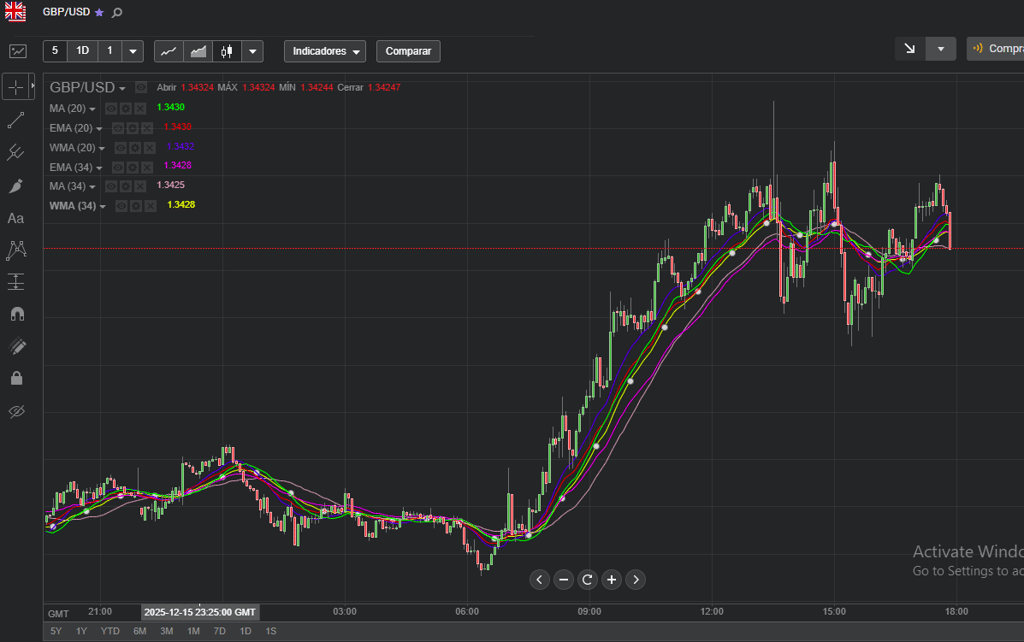The height and width of the screenshot is (642, 1024).
Task: Remove the WMA (20) indicator
Action: click(x=150, y=148)
